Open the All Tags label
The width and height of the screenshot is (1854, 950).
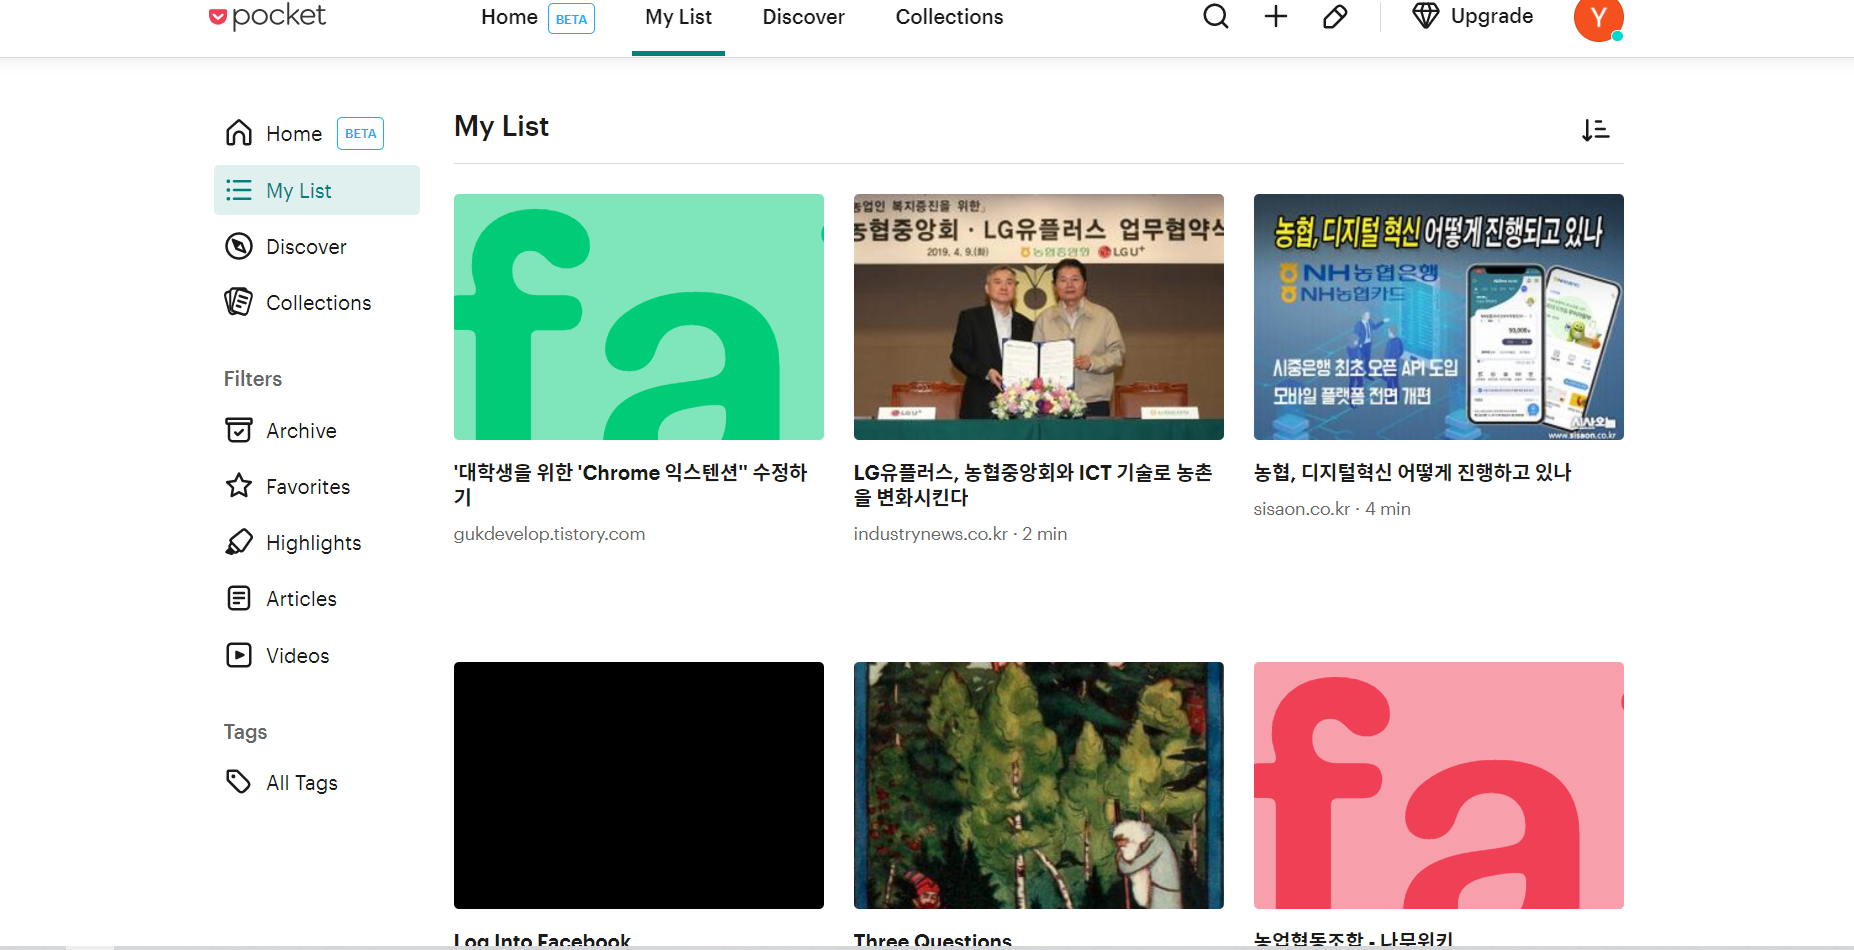(301, 783)
